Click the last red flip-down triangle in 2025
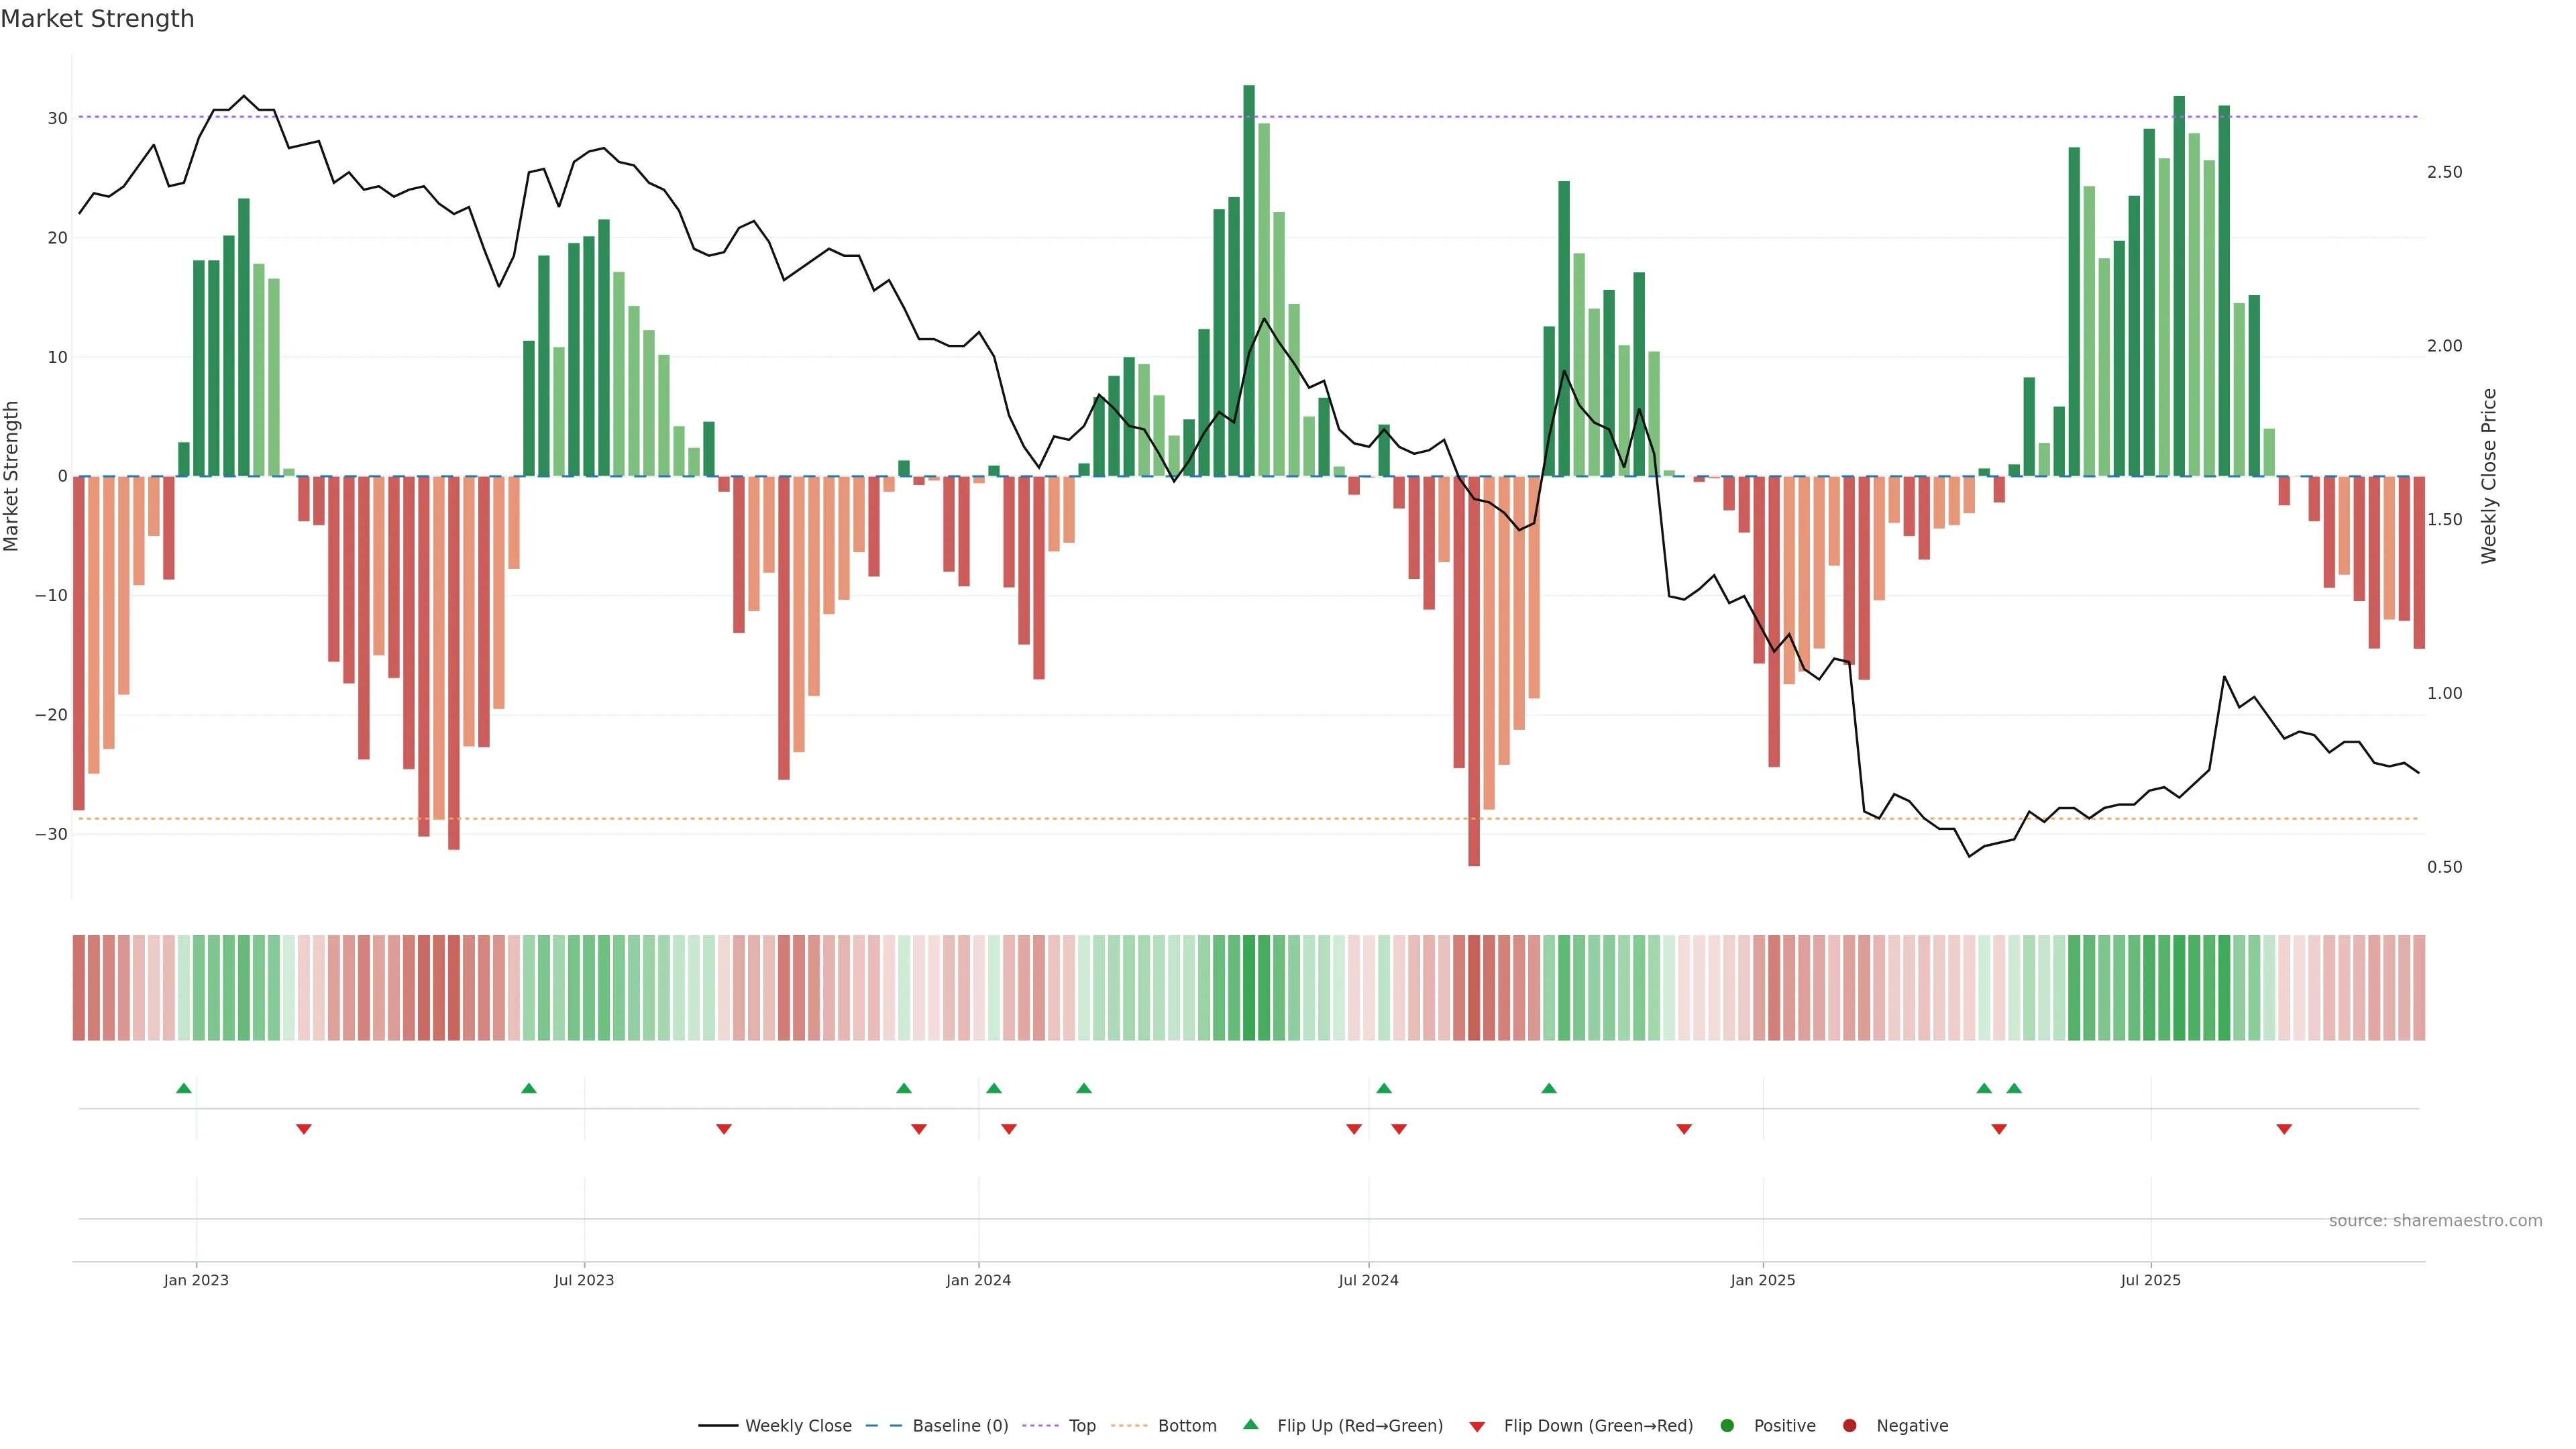This screenshot has width=2576, height=1449. 2284,1129
